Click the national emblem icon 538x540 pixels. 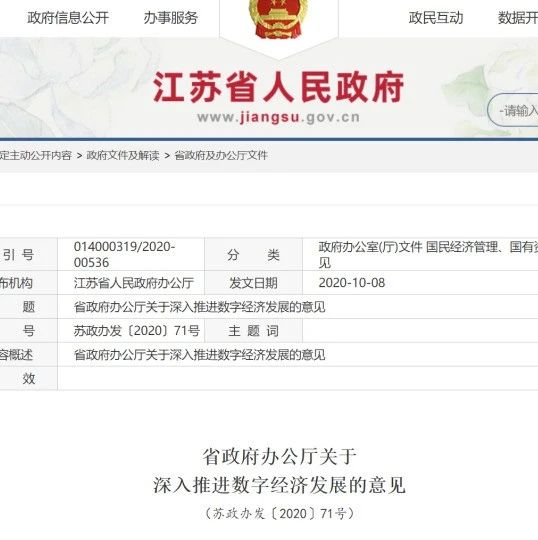point(279,18)
